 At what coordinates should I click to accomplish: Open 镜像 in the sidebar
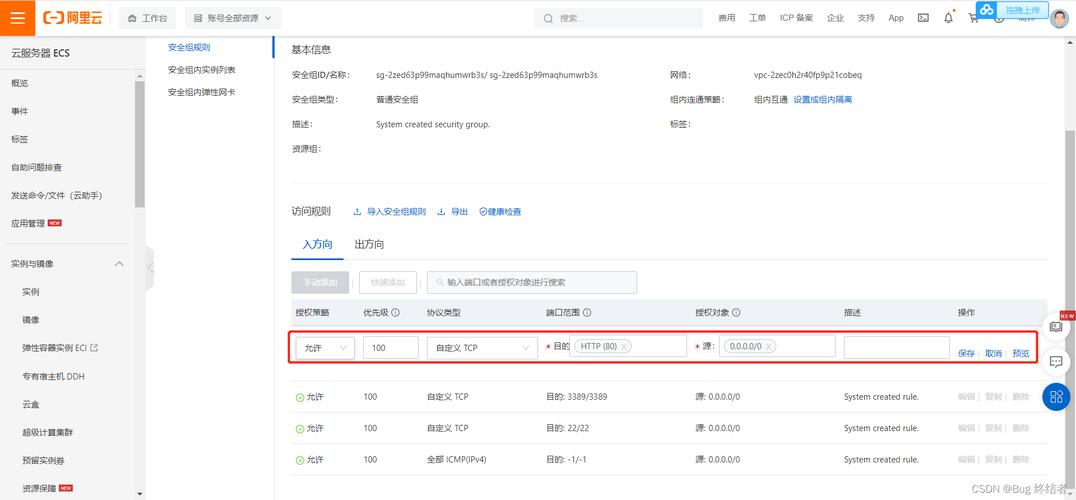click(x=31, y=320)
